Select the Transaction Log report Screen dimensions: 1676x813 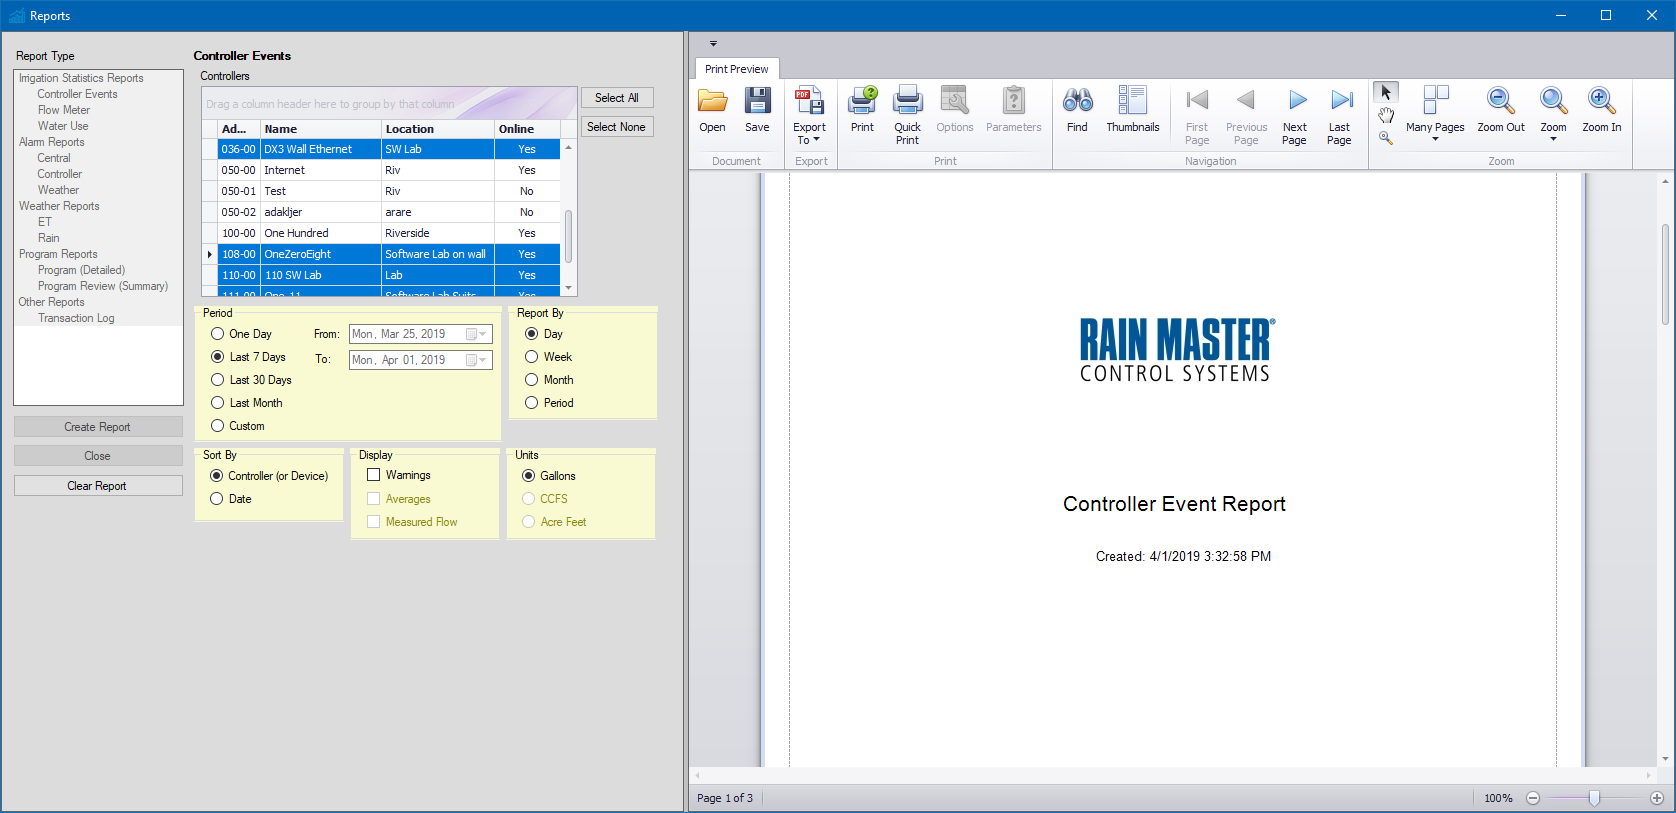pos(76,318)
